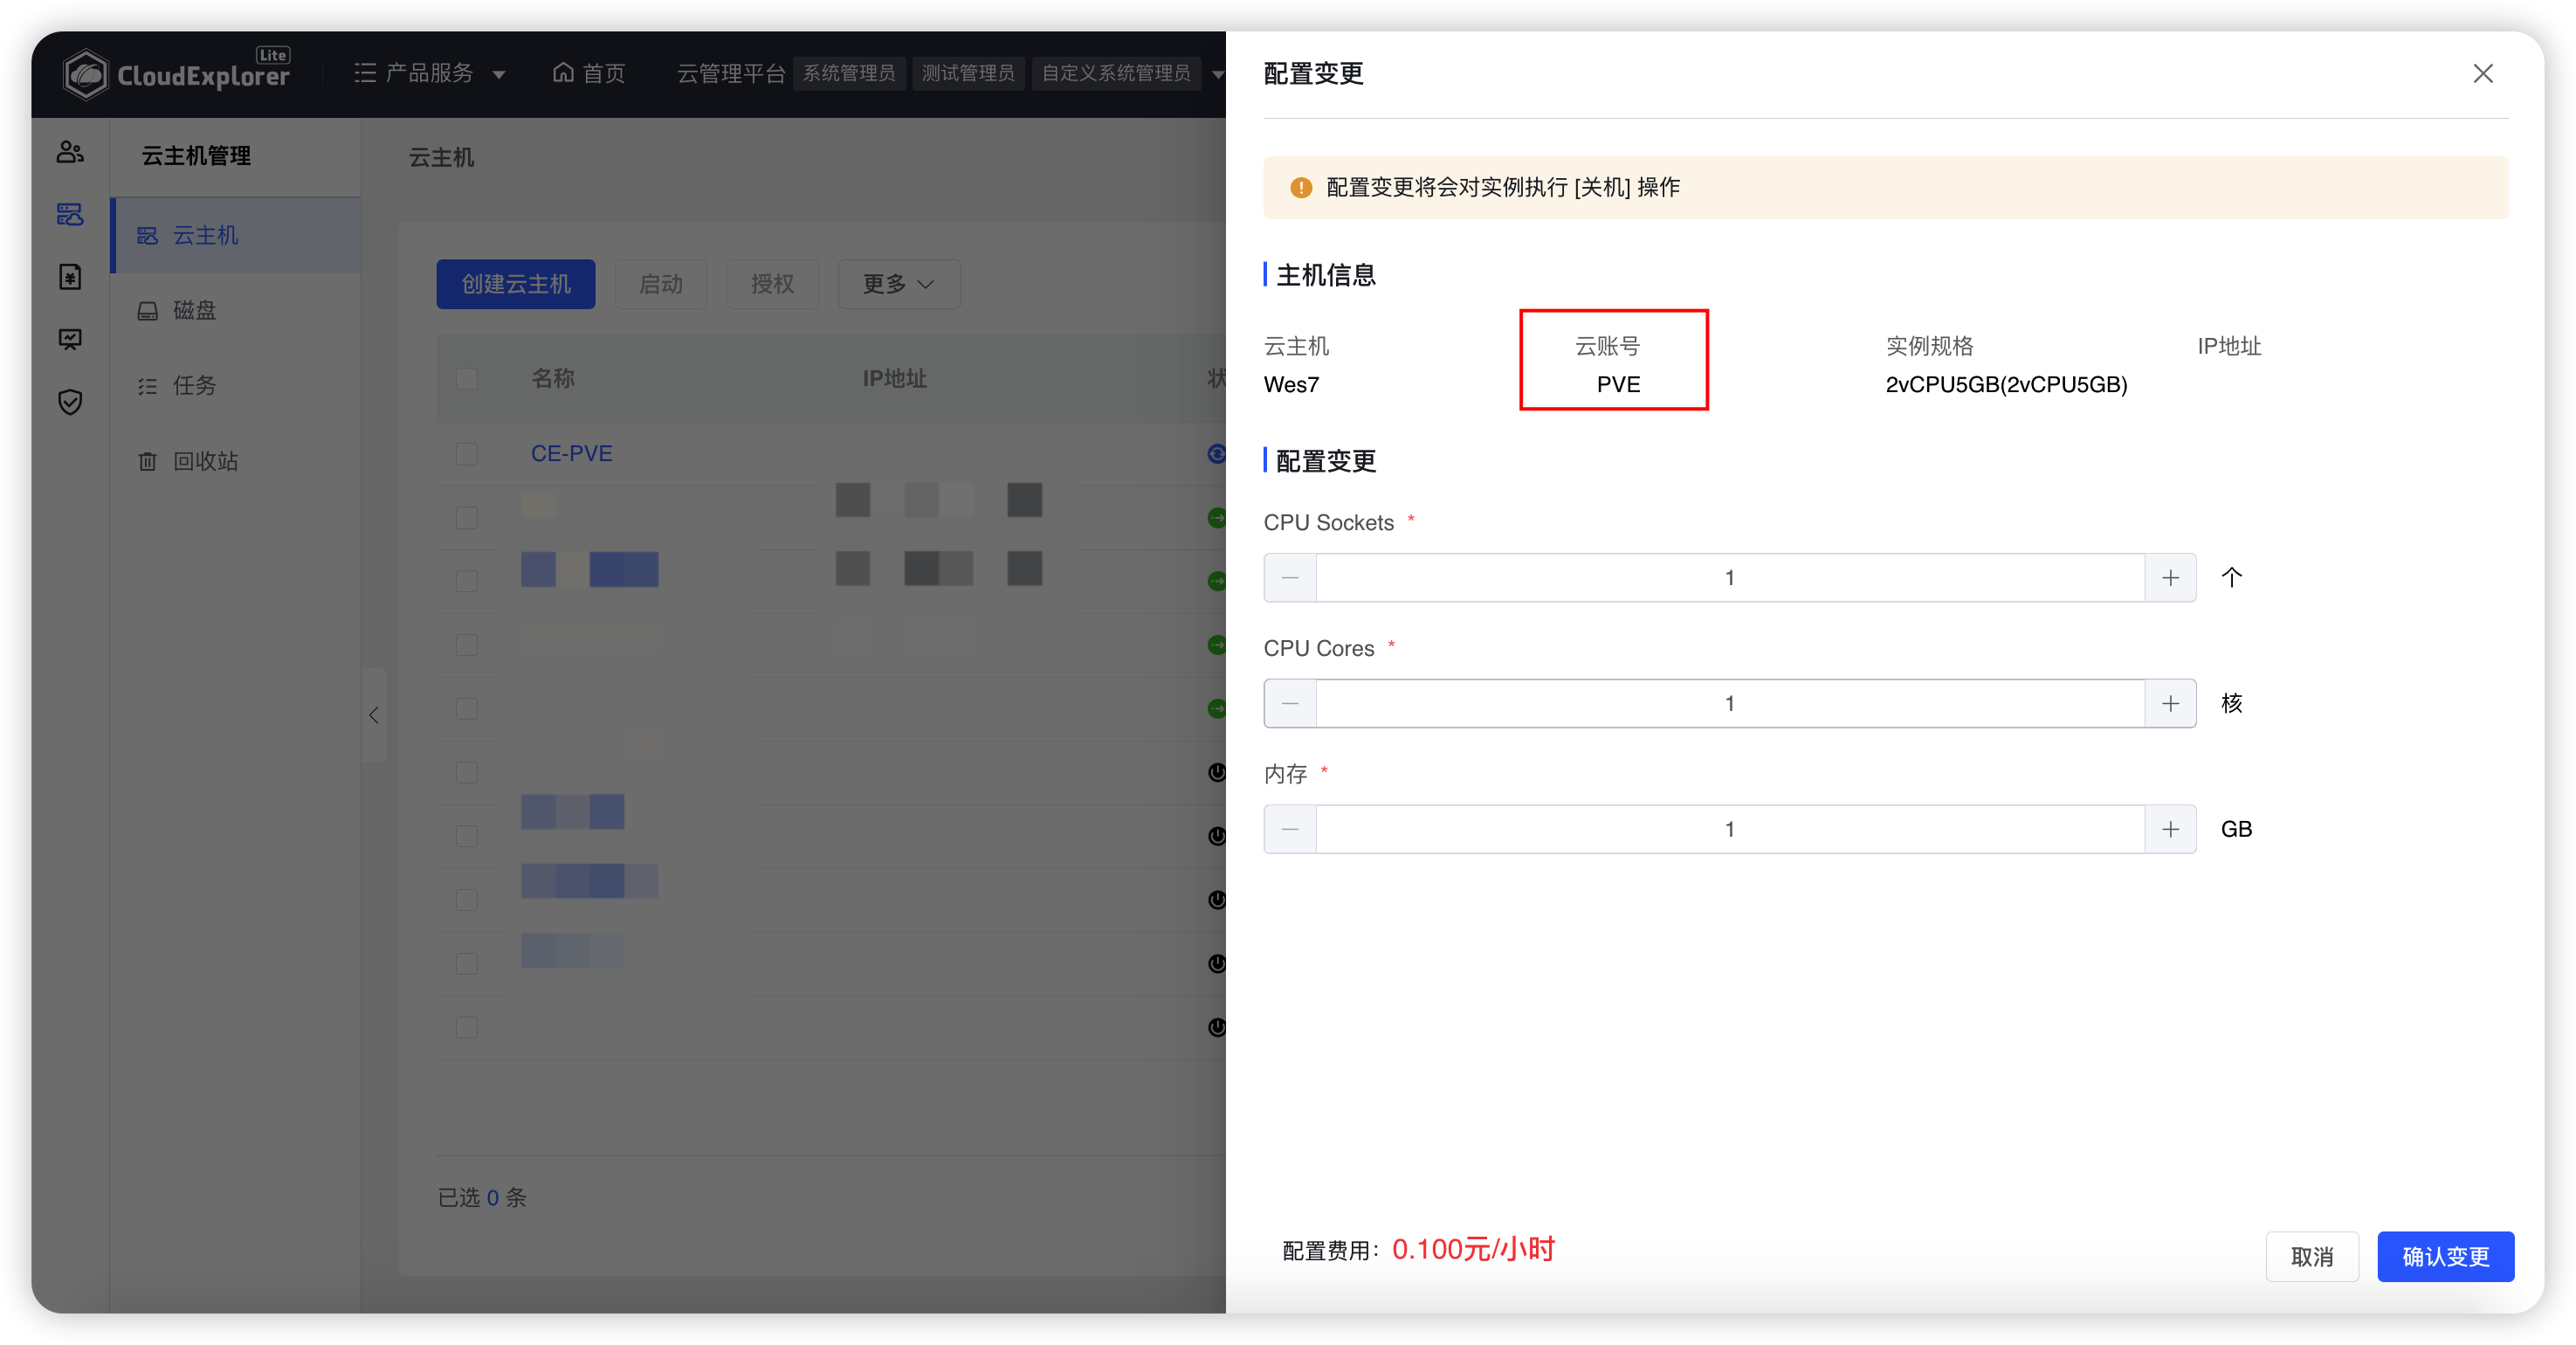This screenshot has width=2576, height=1345.
Task: Open the CE-PVE host link
Action: coord(572,454)
